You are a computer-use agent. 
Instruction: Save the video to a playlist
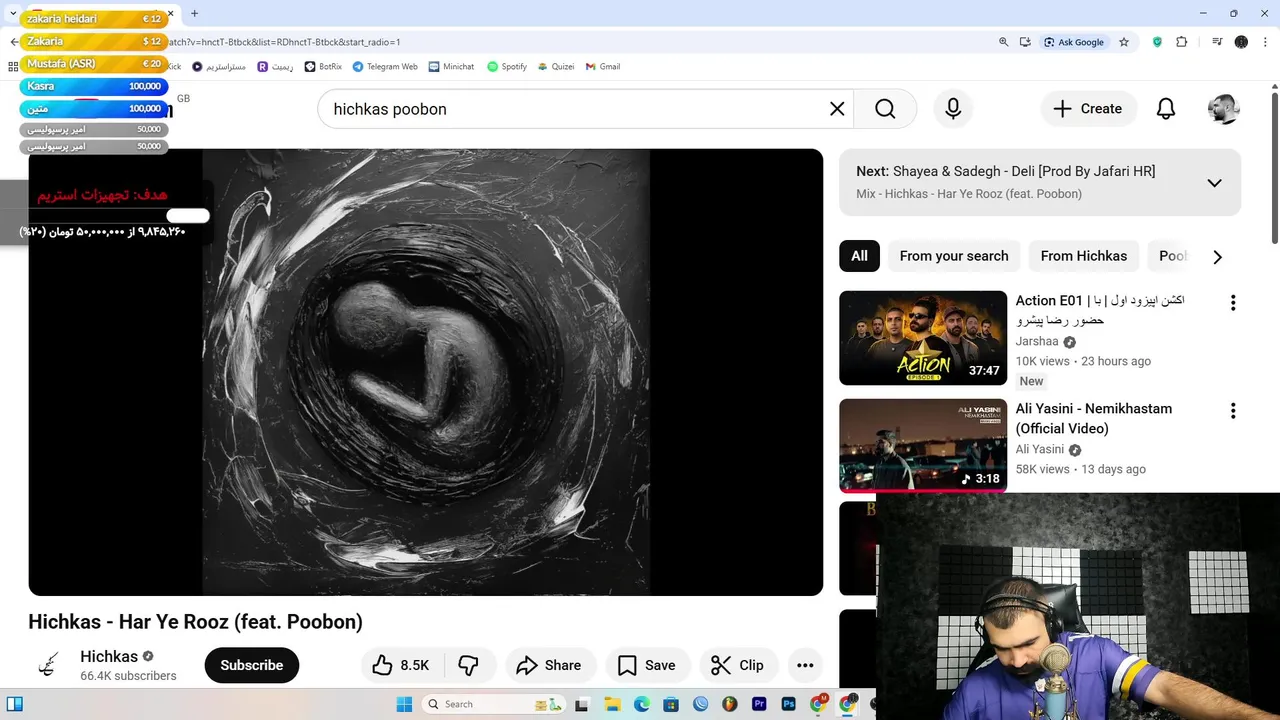click(x=646, y=665)
